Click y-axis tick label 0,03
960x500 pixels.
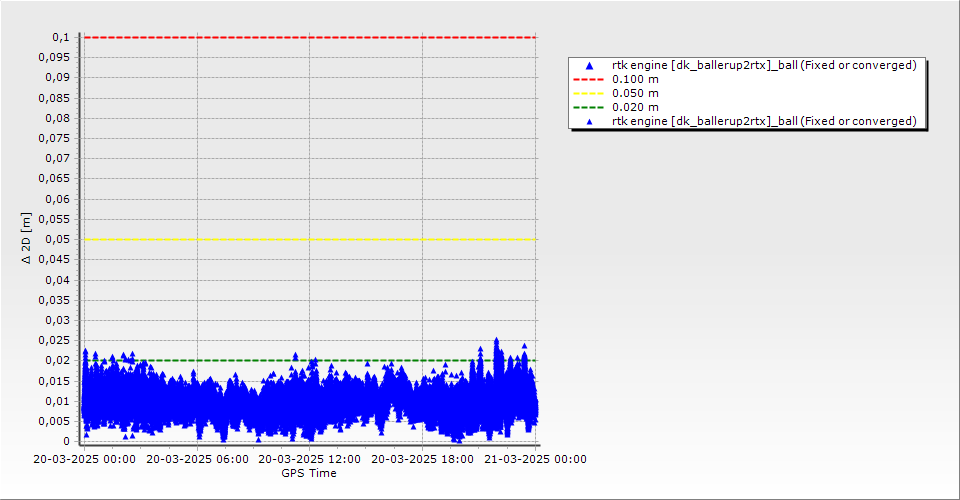(58, 321)
